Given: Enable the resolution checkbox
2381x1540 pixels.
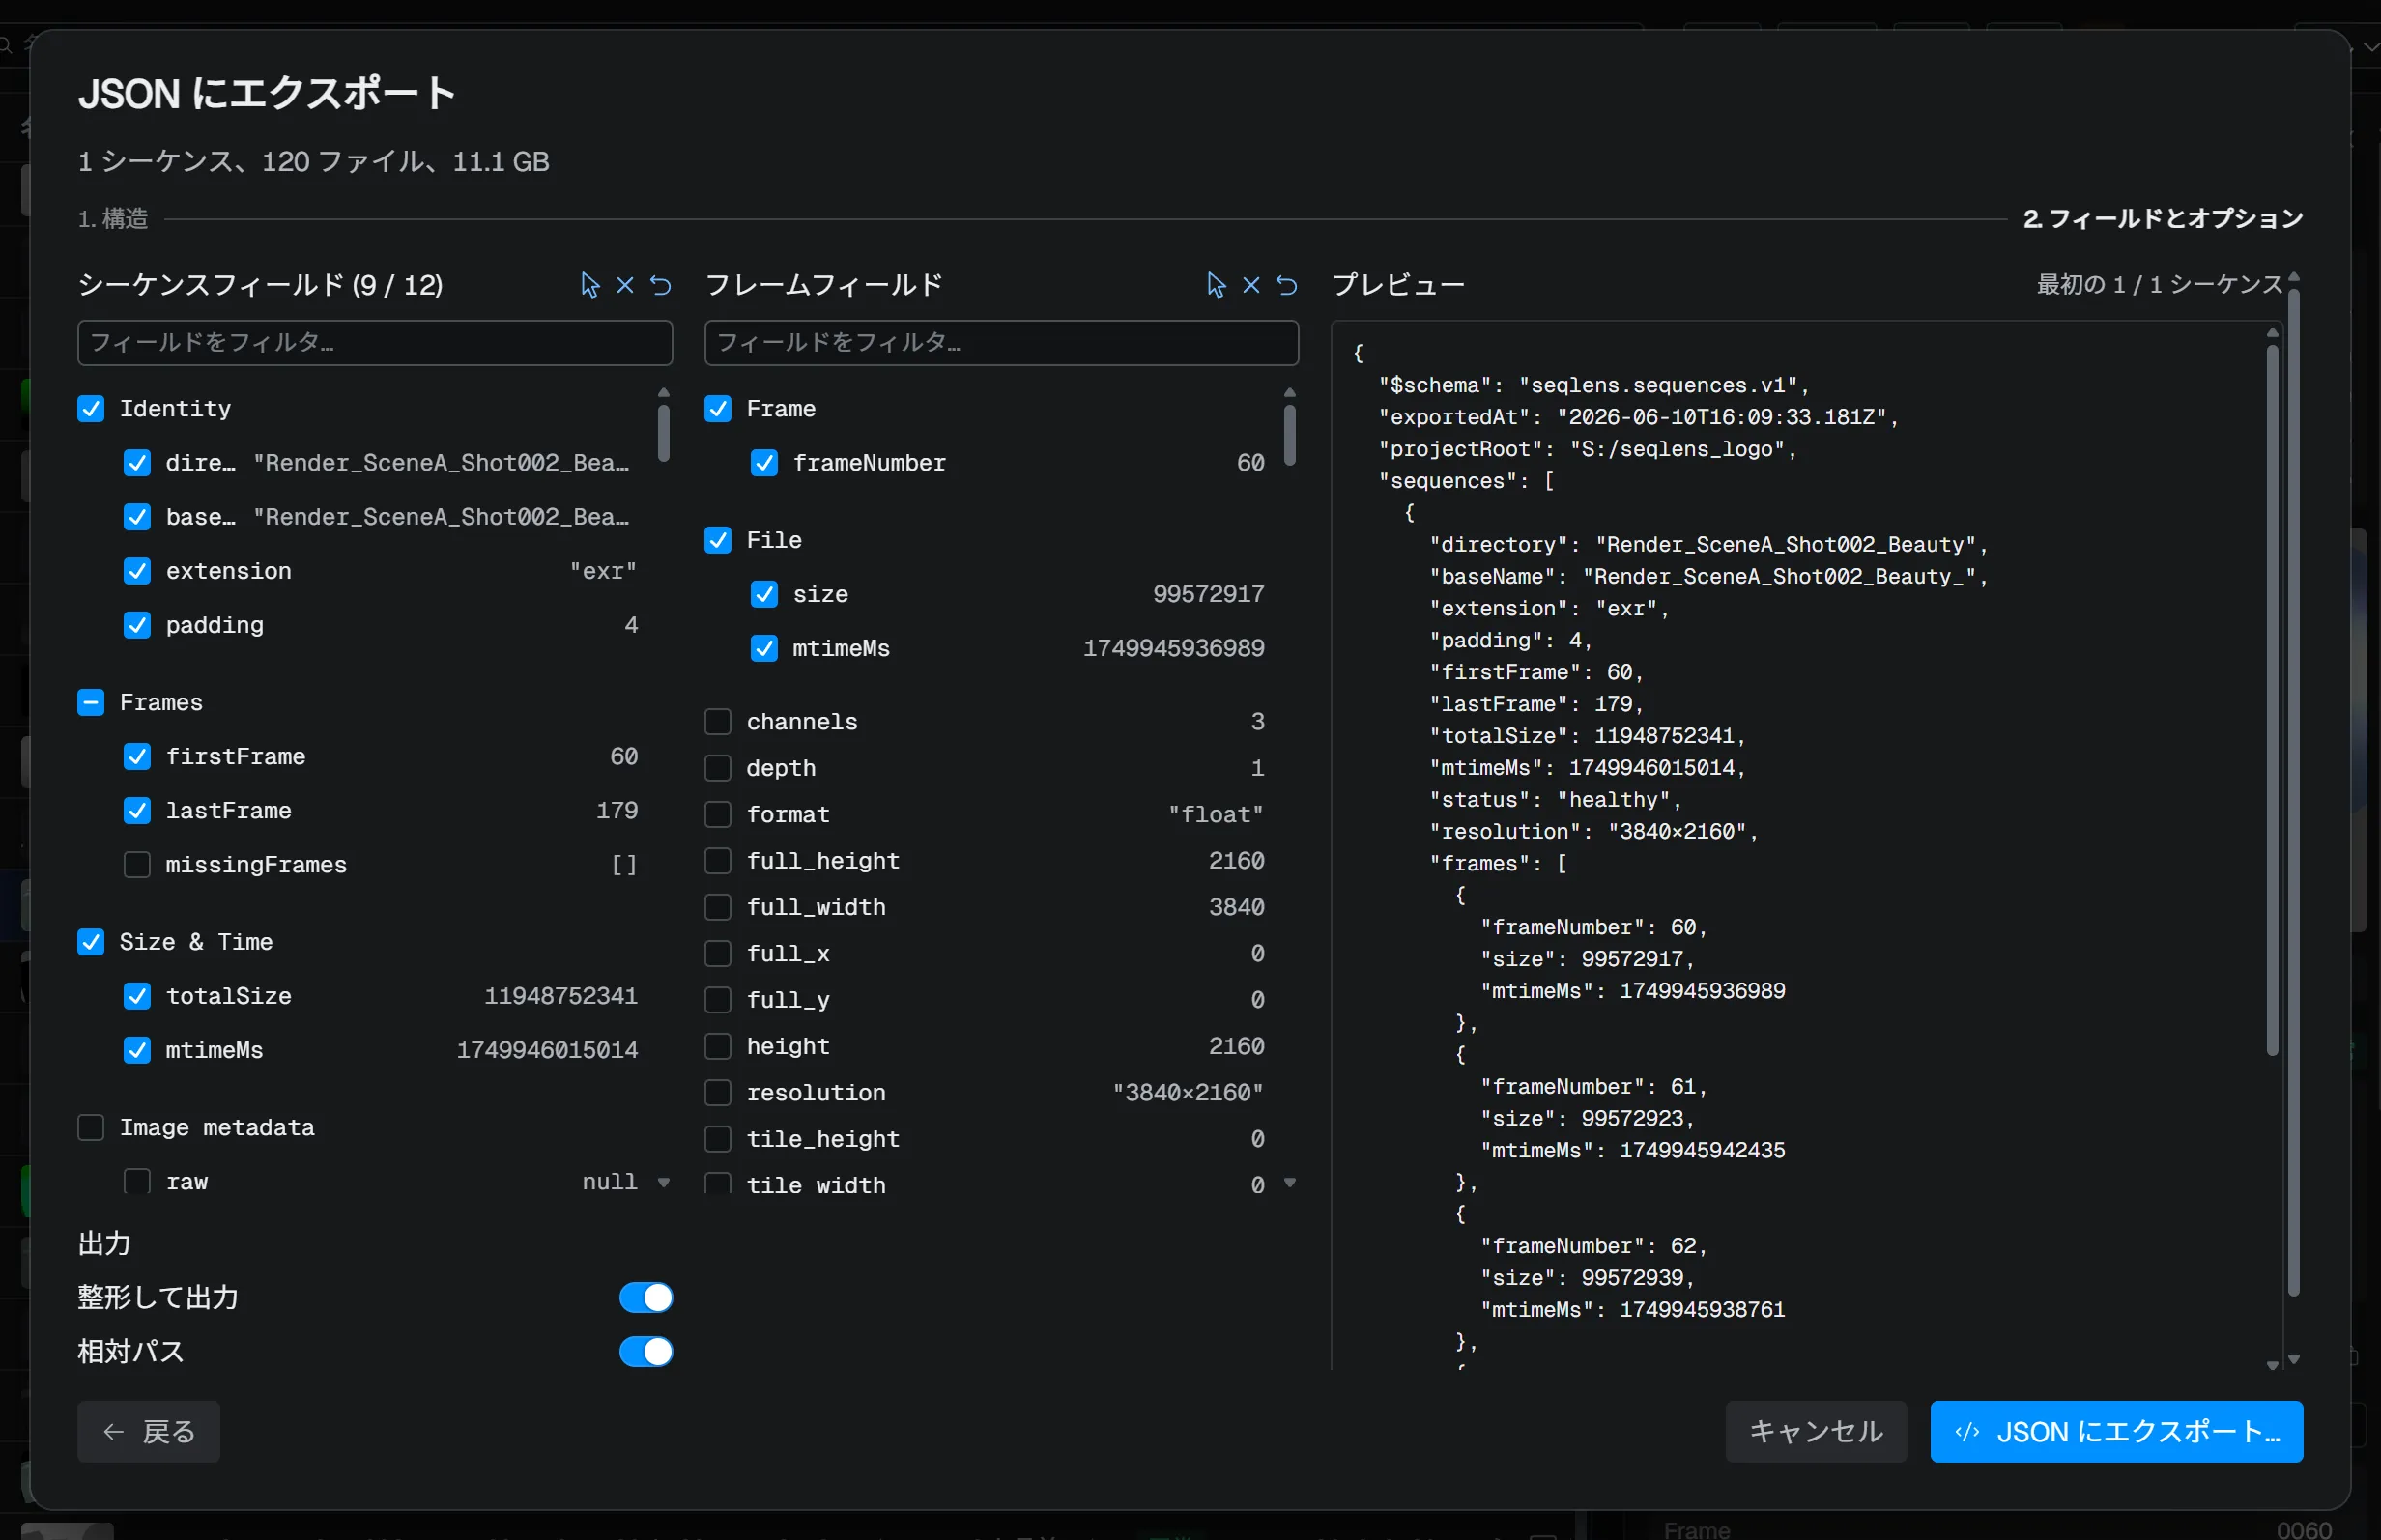Looking at the screenshot, I should (718, 1093).
